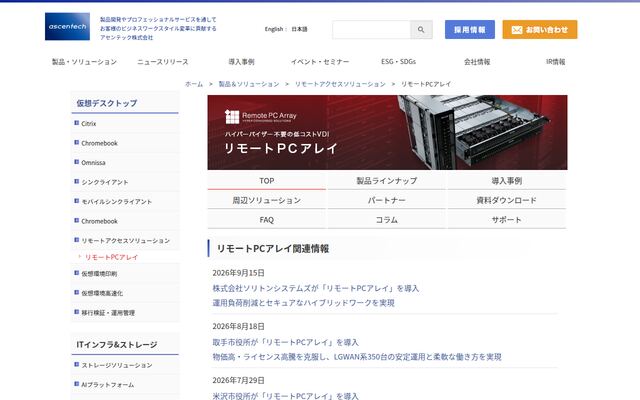This screenshot has height=400, width=640.
Task: Open the 米沢市役所 news link
Action: click(x=285, y=396)
